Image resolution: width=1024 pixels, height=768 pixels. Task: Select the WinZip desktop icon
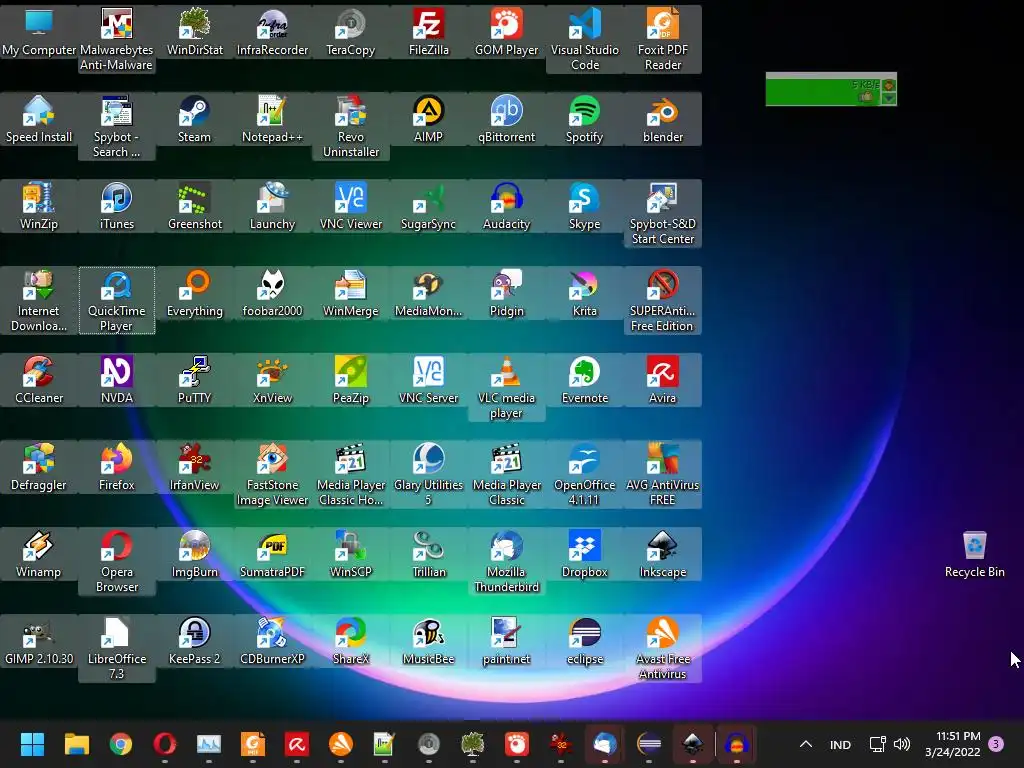pos(39,206)
